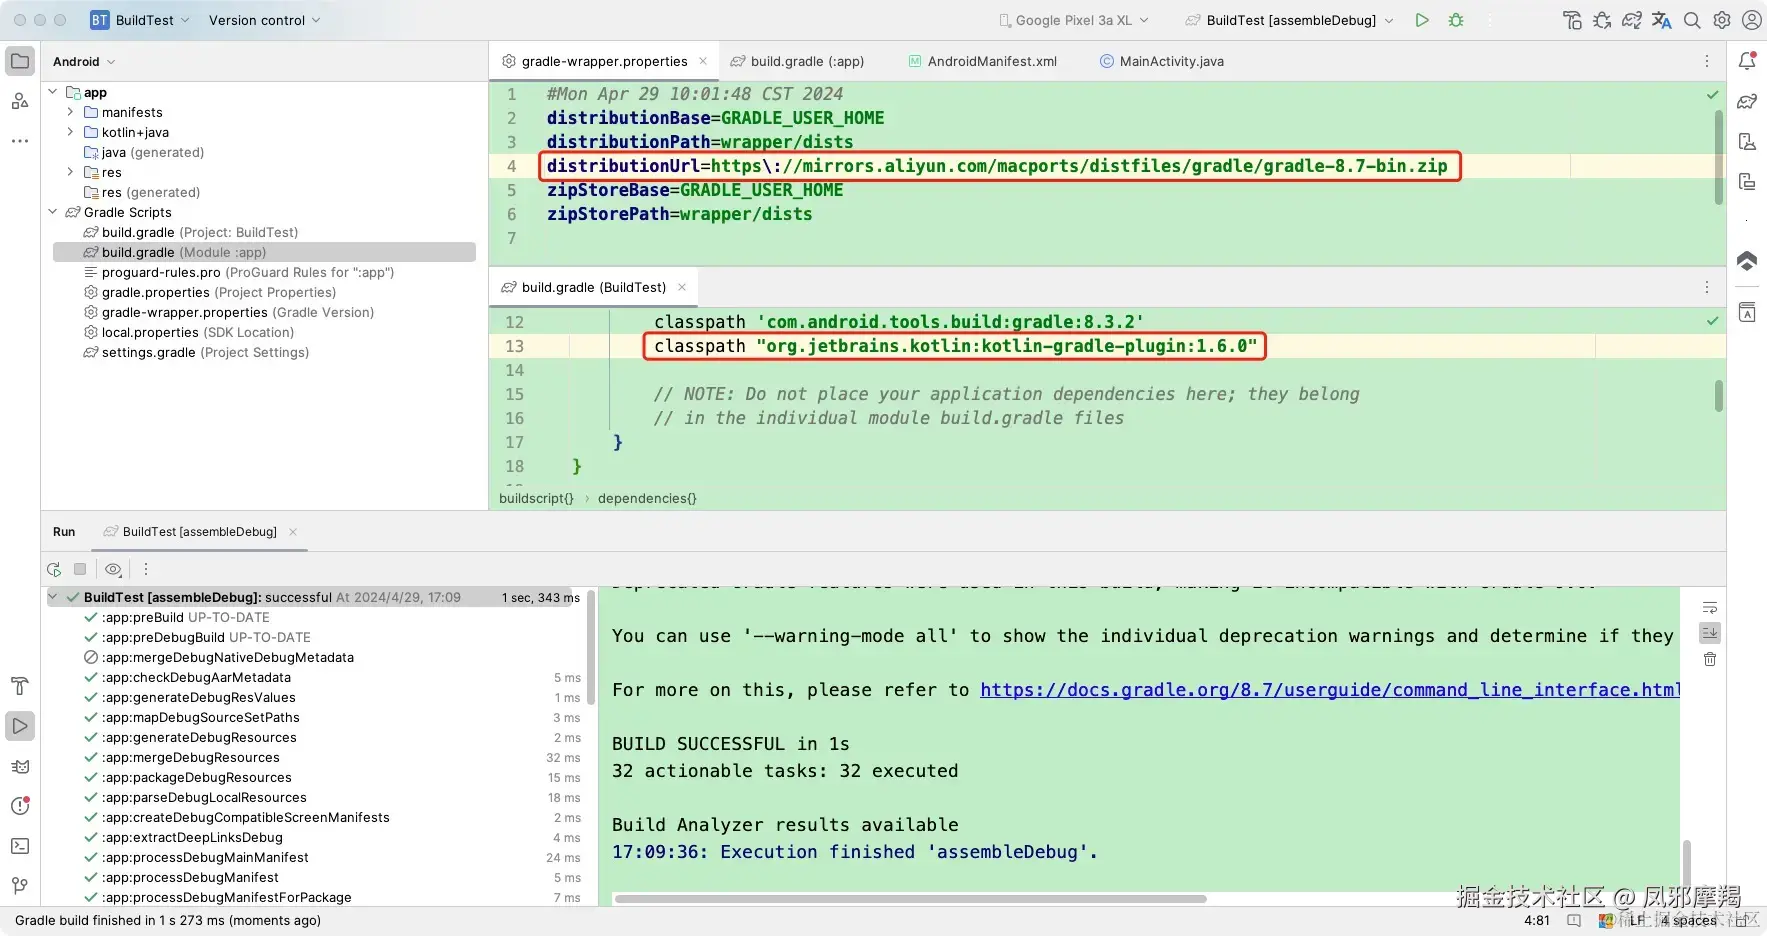Screen dimensions: 1767x936
Task: Open the translation book icon in right sidebar
Action: (1747, 312)
